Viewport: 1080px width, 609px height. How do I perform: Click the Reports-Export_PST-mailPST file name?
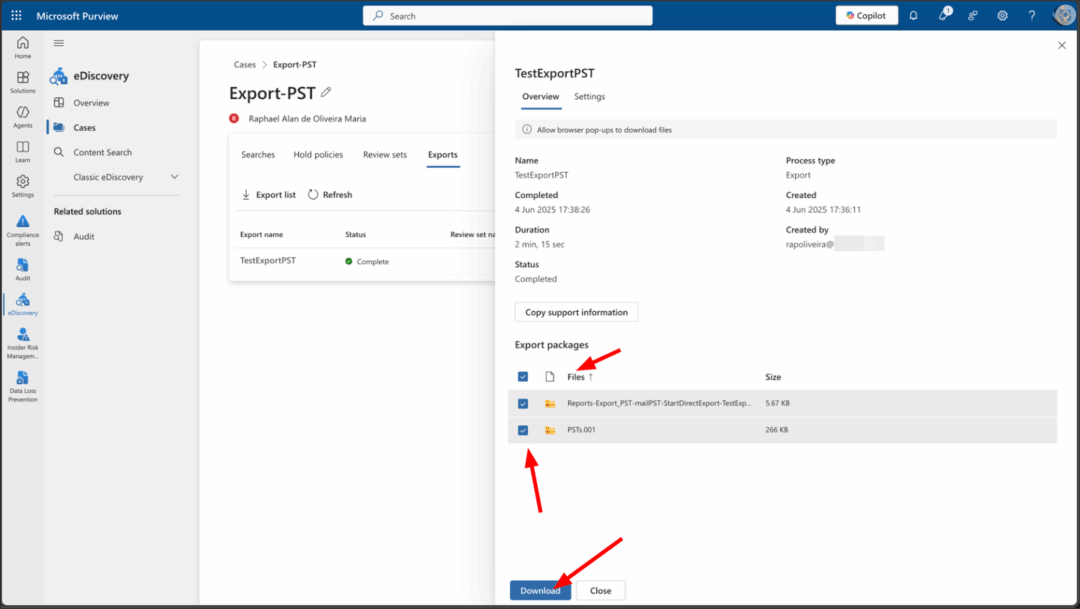(x=659, y=403)
